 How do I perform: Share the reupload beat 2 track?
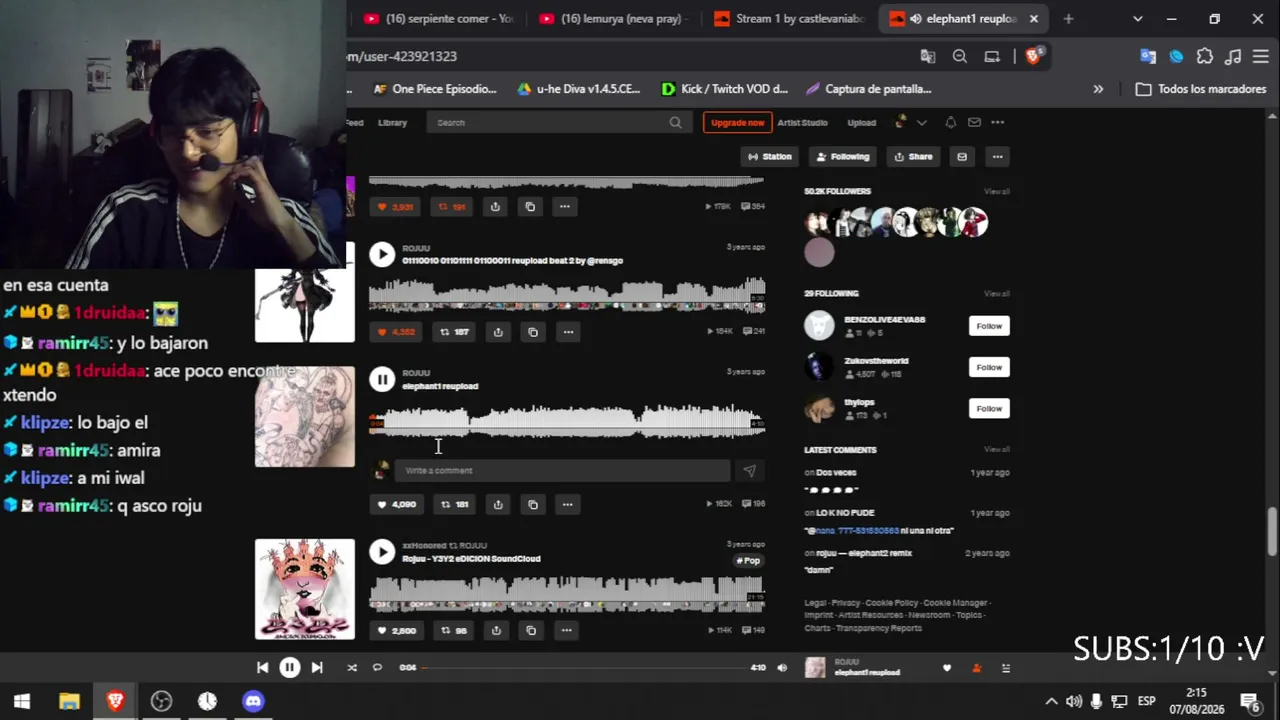click(498, 332)
